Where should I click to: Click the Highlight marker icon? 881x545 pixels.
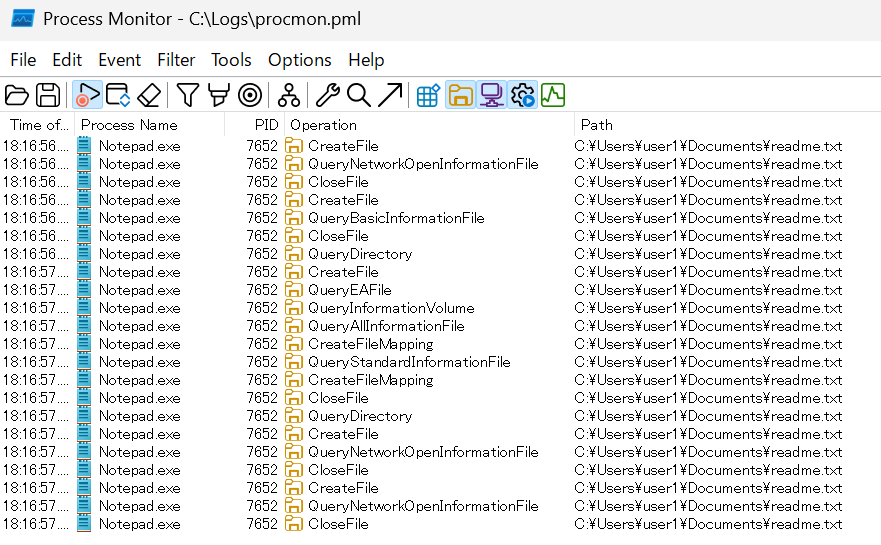pyautogui.click(x=219, y=95)
